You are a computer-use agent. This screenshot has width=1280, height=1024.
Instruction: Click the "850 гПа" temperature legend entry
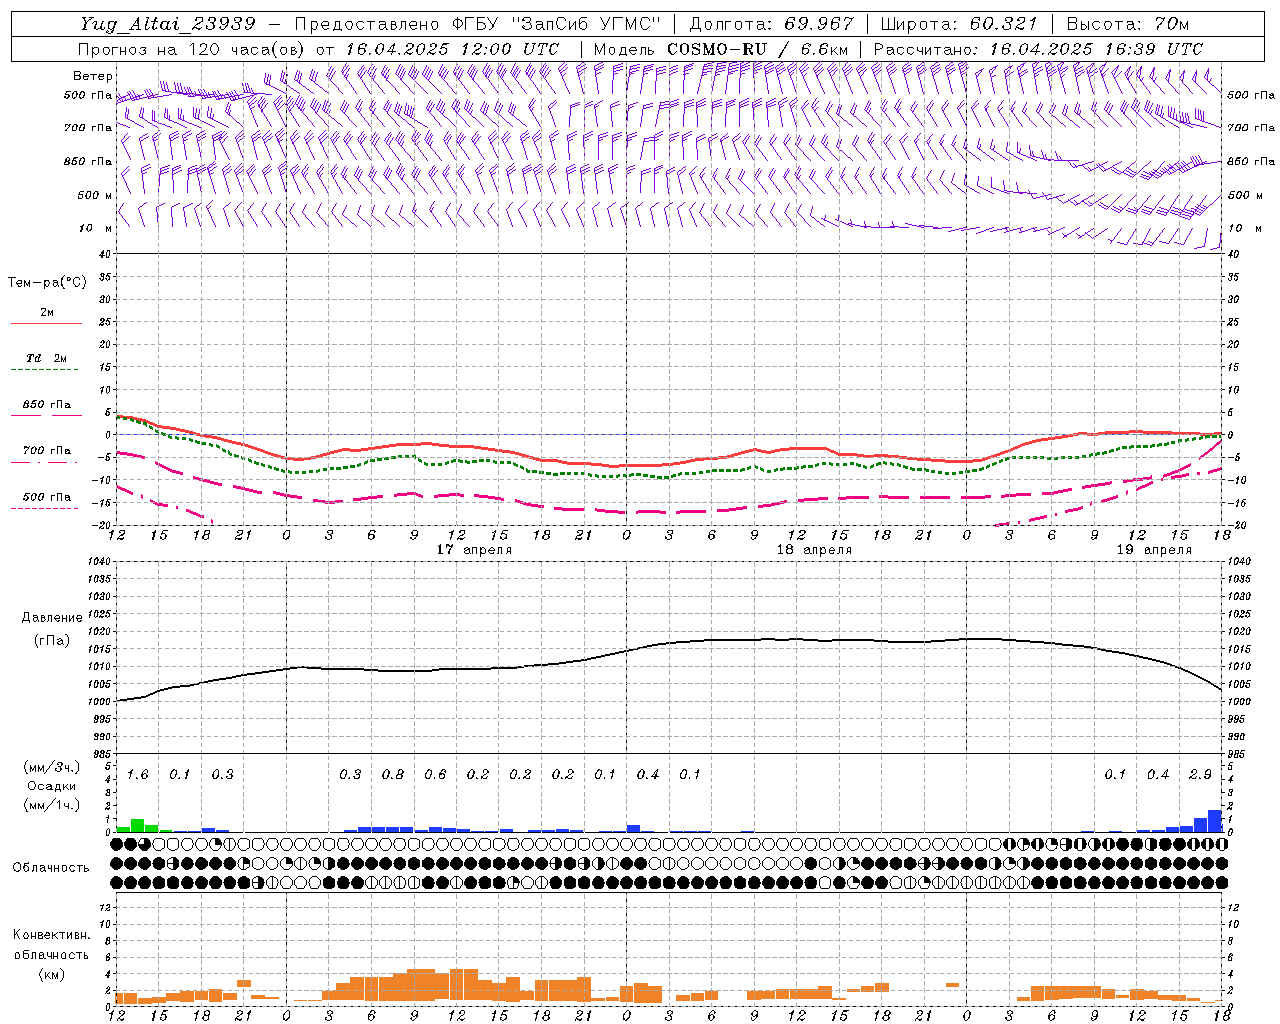46,405
